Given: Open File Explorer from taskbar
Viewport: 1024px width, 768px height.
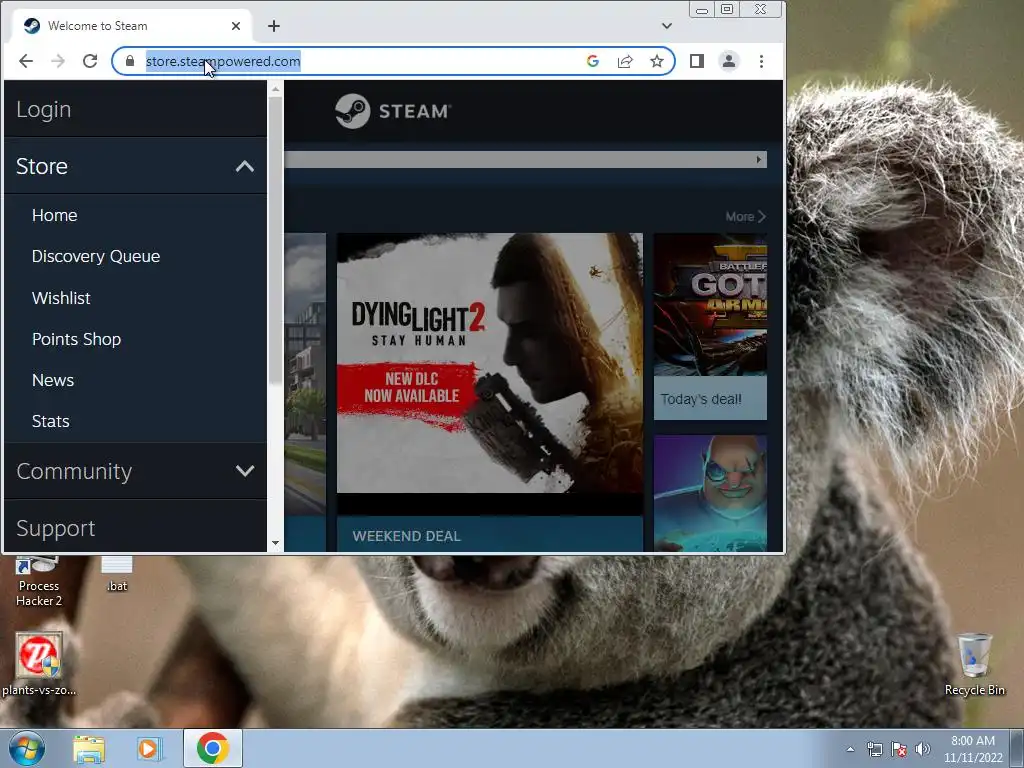Looking at the screenshot, I should click(x=89, y=748).
